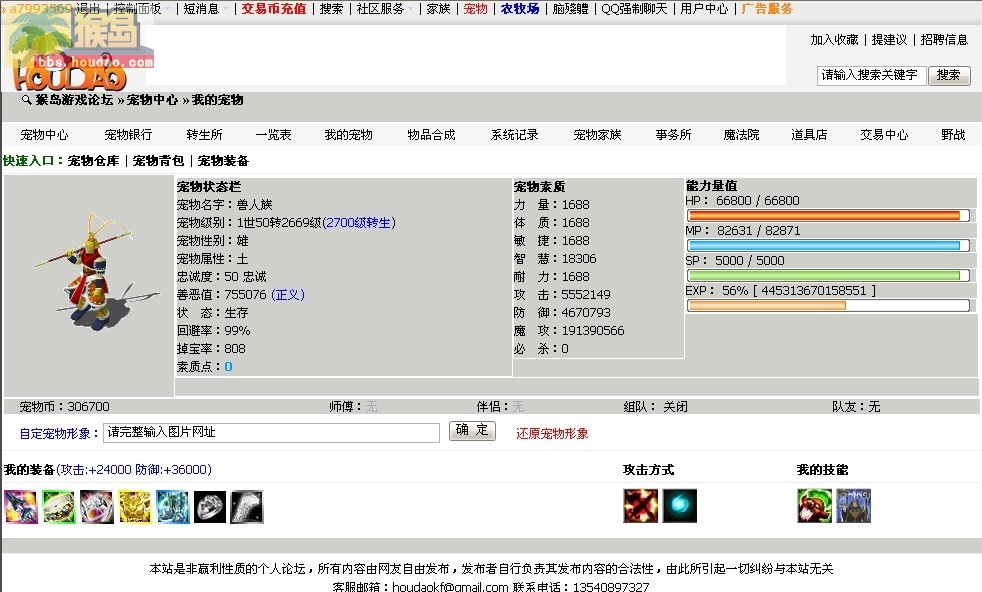Click the 确定 confirm button
982x592 pixels.
pos(472,430)
